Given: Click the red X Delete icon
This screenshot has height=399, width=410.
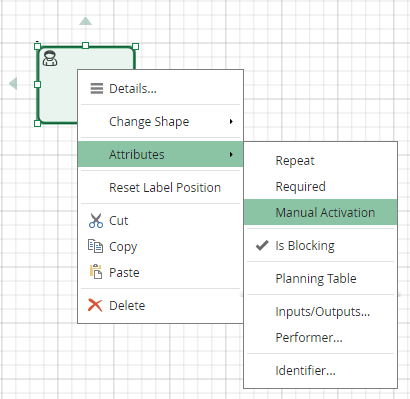Looking at the screenshot, I should [95, 305].
